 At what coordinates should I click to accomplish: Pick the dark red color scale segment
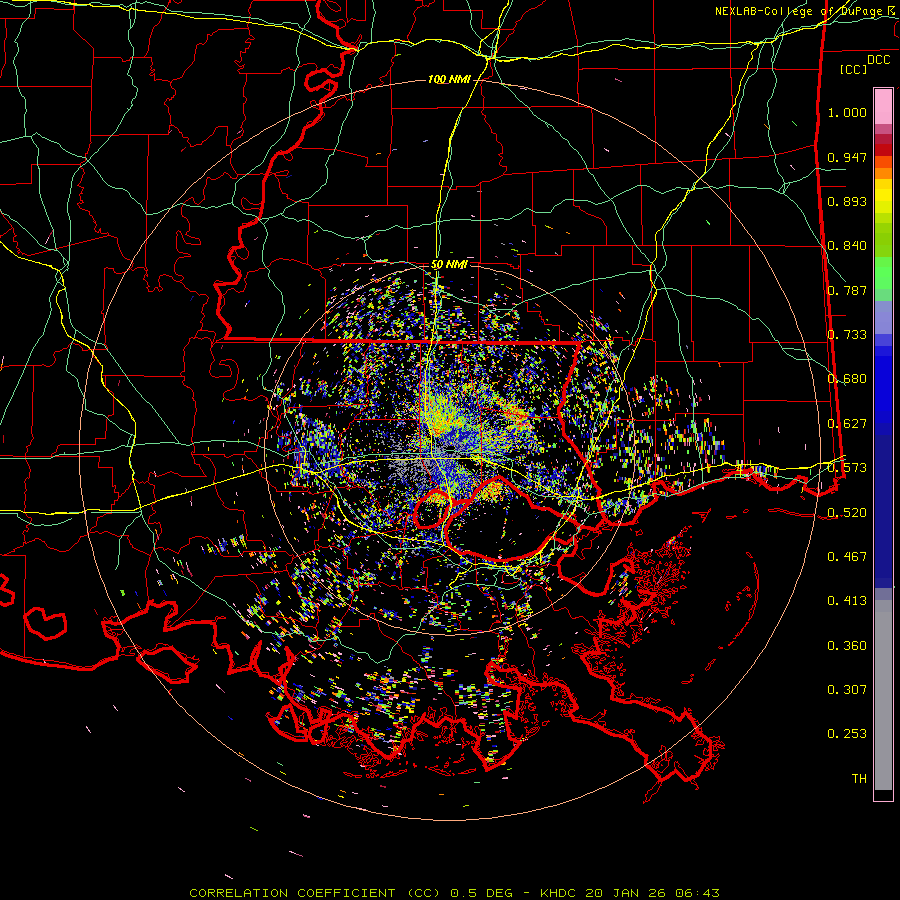coord(883,150)
